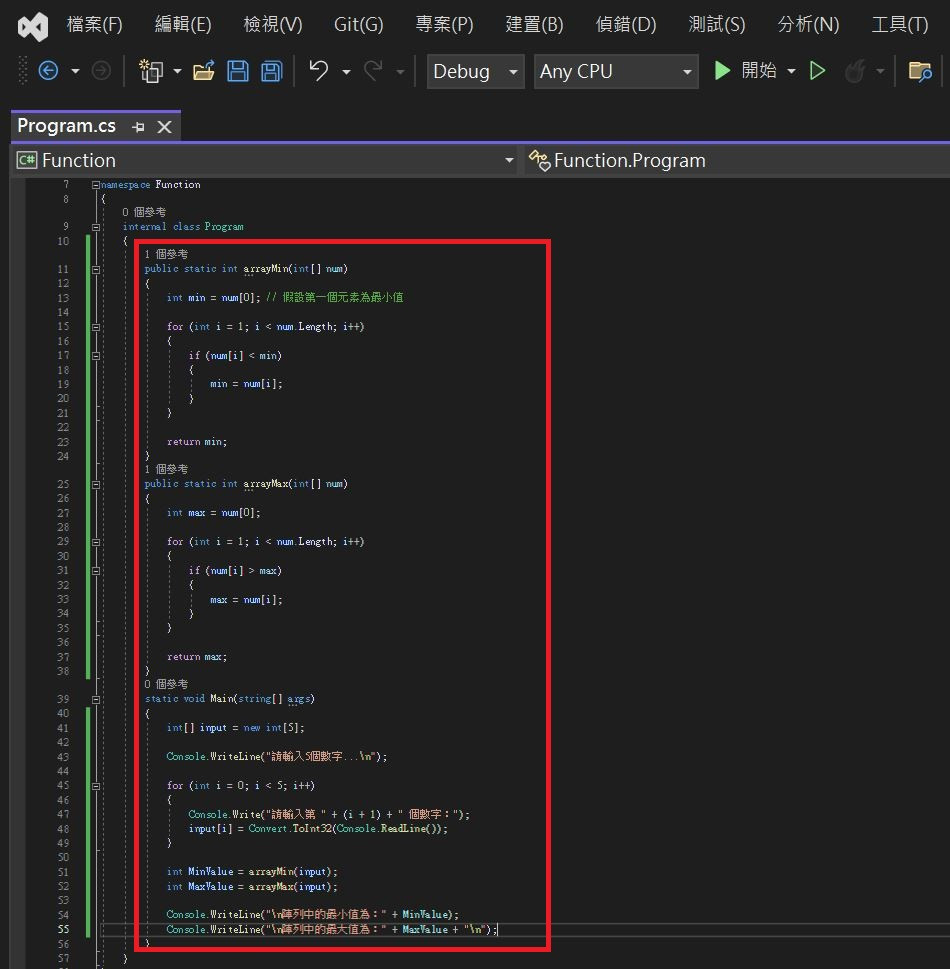Image resolution: width=950 pixels, height=969 pixels.
Task: Expand the new project dropdown arrow
Action: pos(177,72)
